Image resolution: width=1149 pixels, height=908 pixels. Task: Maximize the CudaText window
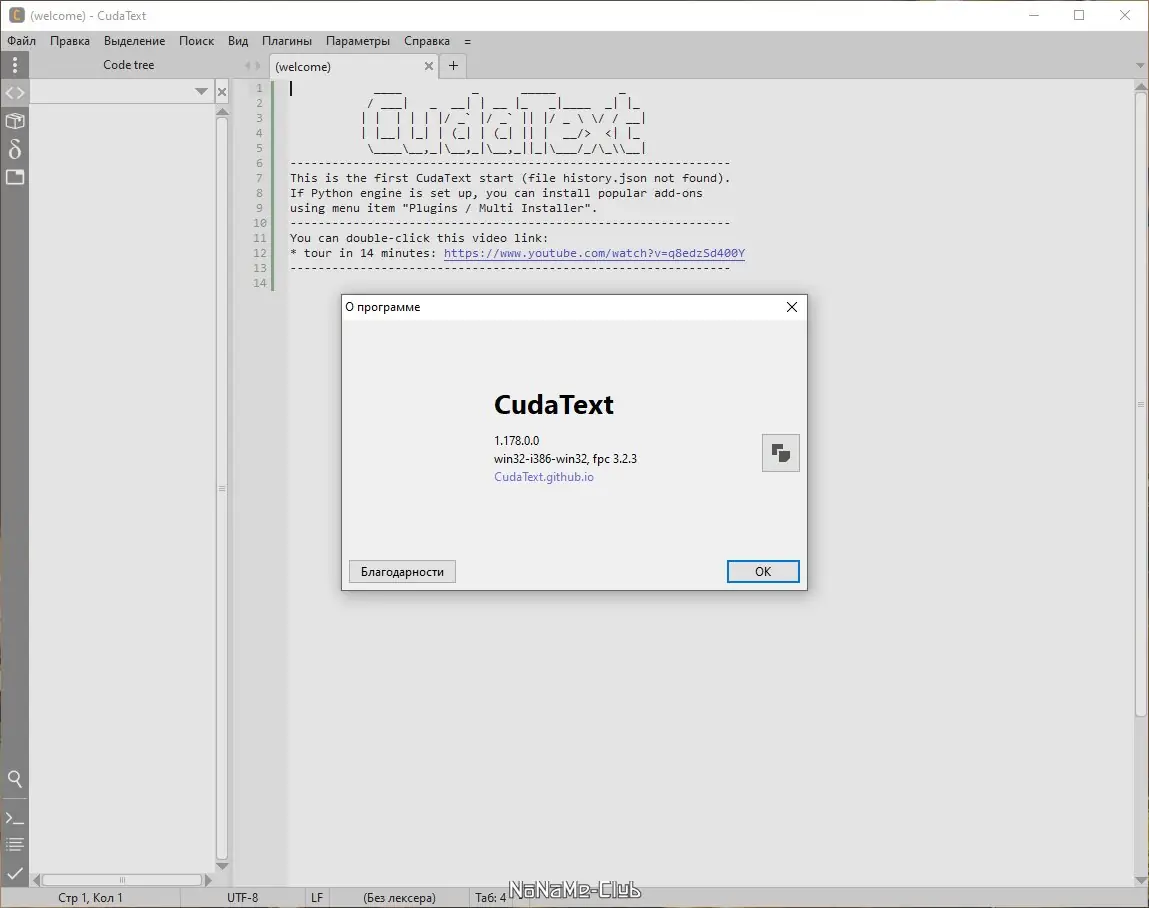[1079, 15]
